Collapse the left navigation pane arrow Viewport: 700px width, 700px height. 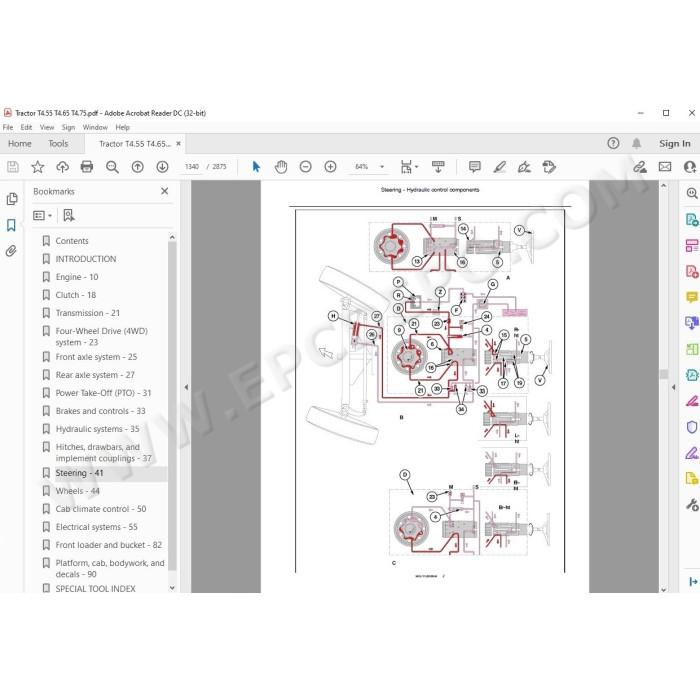tap(186, 387)
